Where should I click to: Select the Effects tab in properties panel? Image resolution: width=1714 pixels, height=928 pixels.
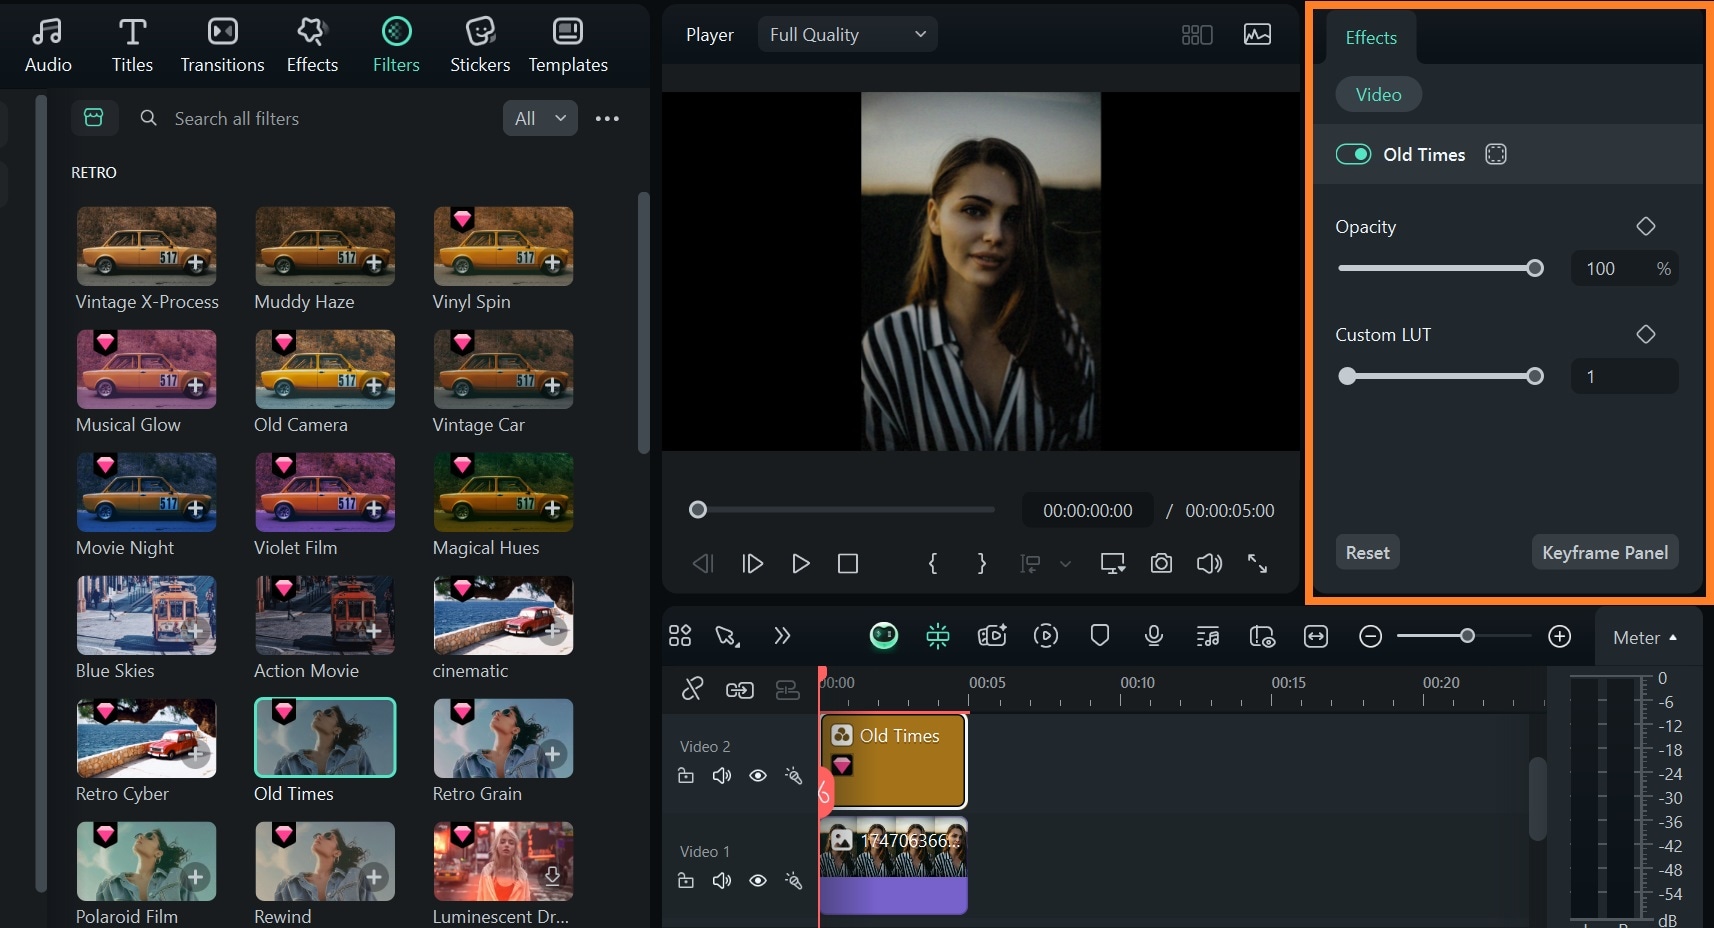click(x=1371, y=38)
